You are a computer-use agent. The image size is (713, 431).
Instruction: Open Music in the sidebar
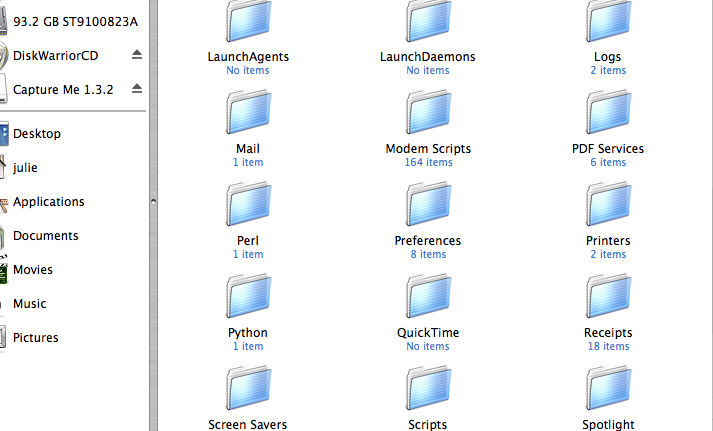coord(30,304)
